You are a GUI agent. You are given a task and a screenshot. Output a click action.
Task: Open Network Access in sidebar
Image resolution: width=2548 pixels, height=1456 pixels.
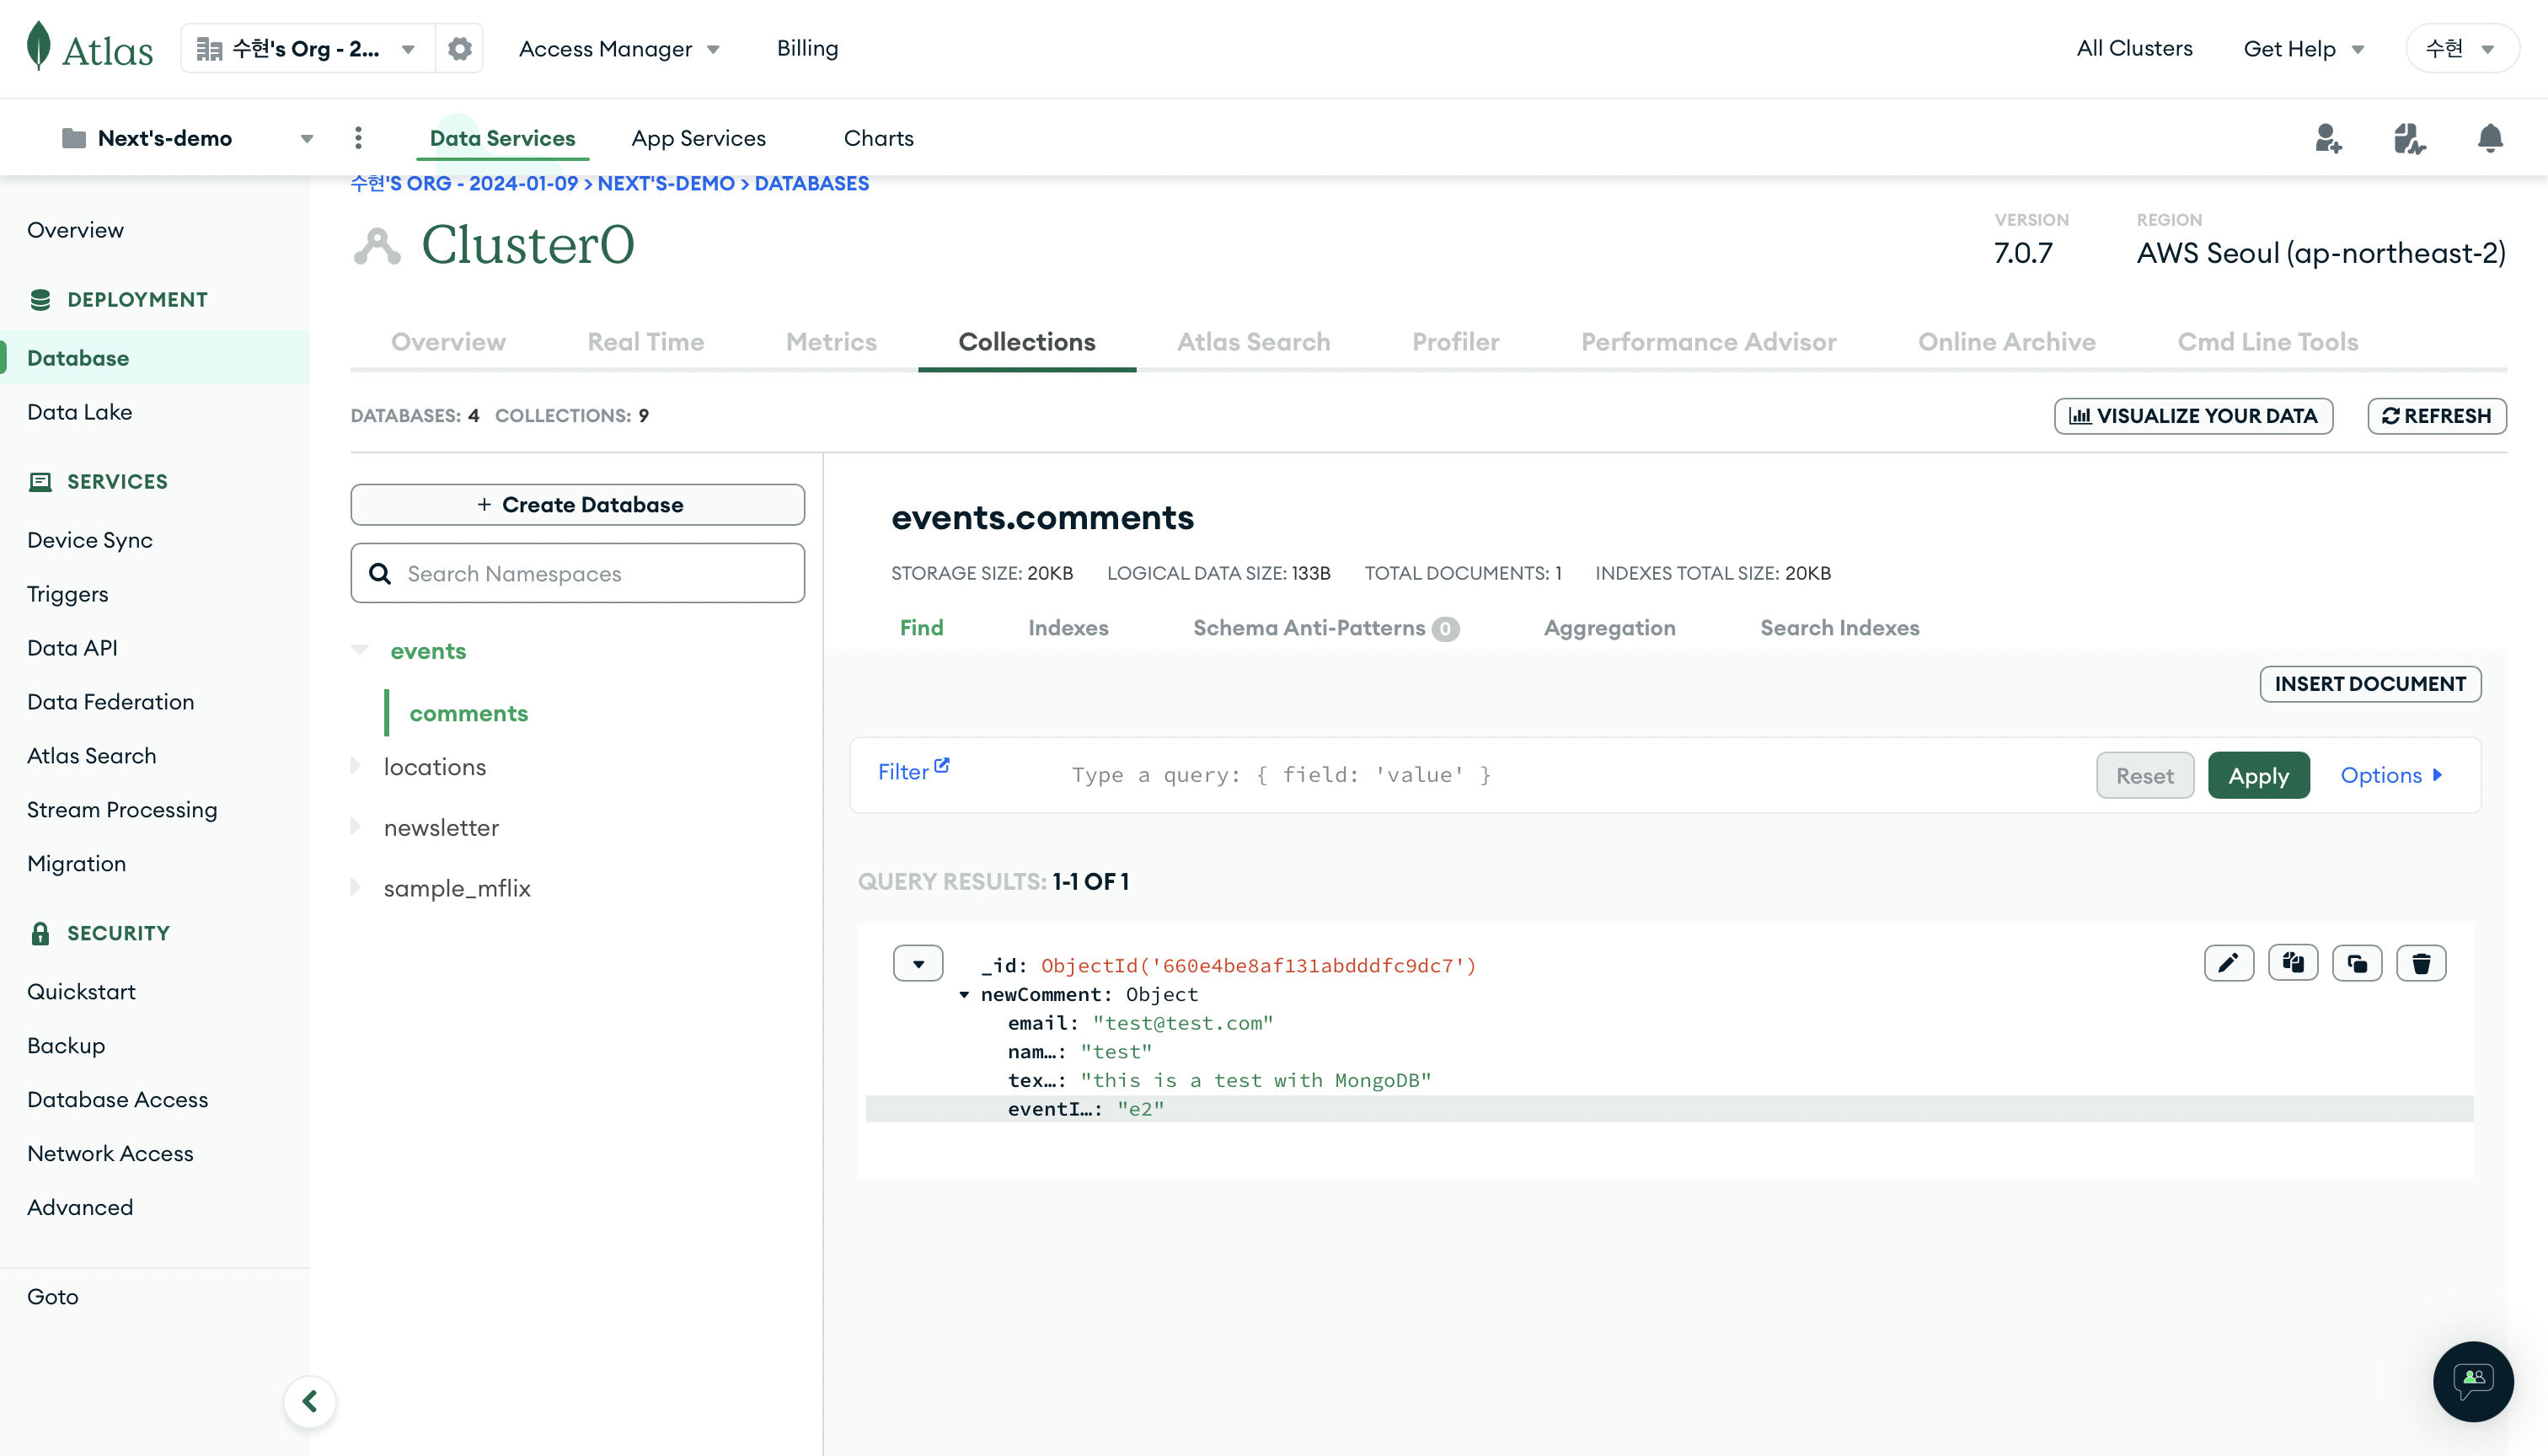click(x=110, y=1153)
